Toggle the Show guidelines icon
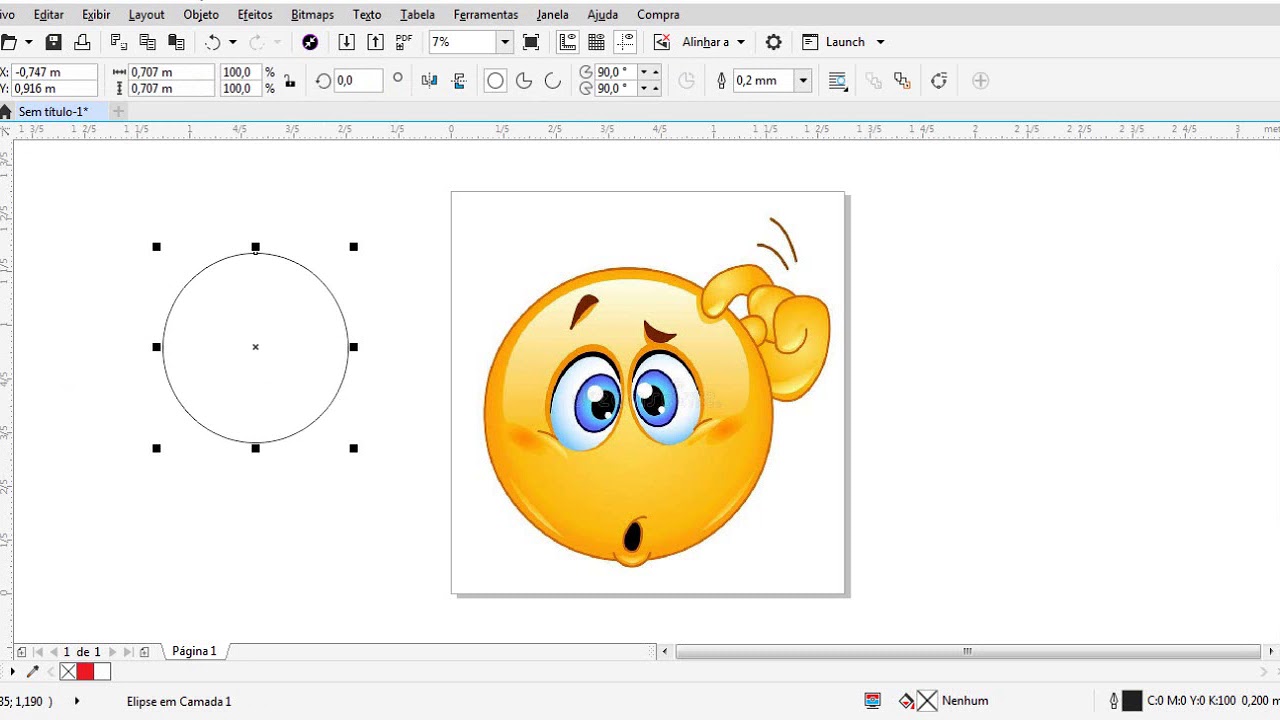1280x720 pixels. click(625, 42)
